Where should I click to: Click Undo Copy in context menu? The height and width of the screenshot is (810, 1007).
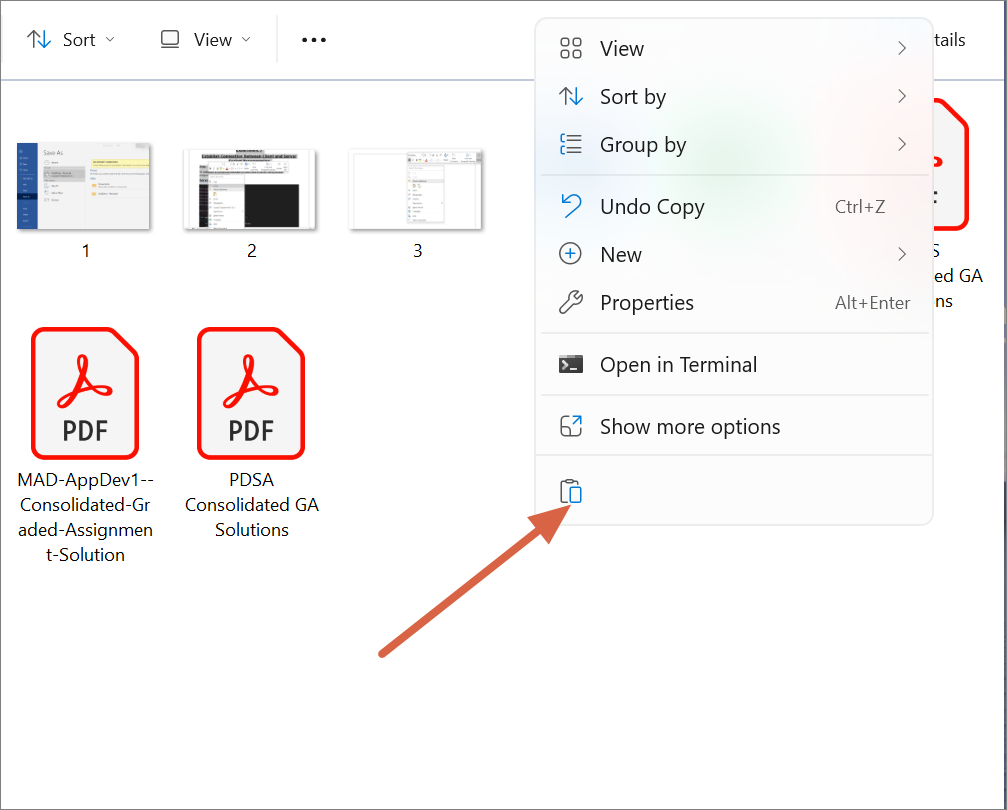pyautogui.click(x=652, y=206)
